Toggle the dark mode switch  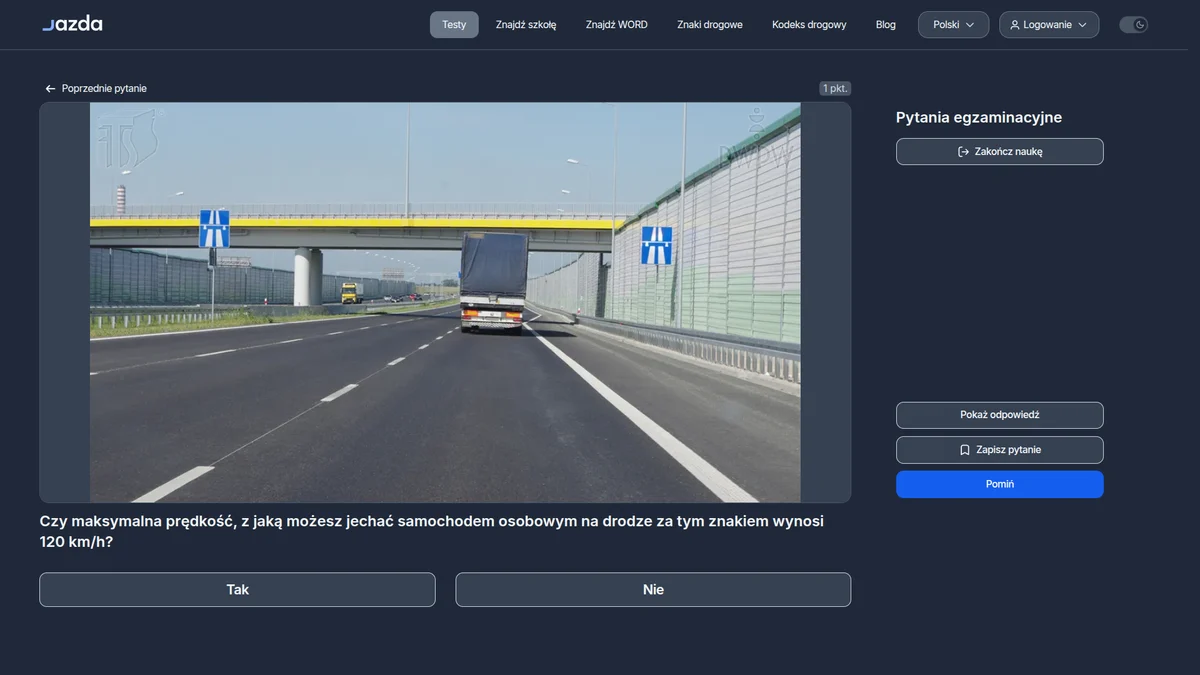click(x=1133, y=25)
